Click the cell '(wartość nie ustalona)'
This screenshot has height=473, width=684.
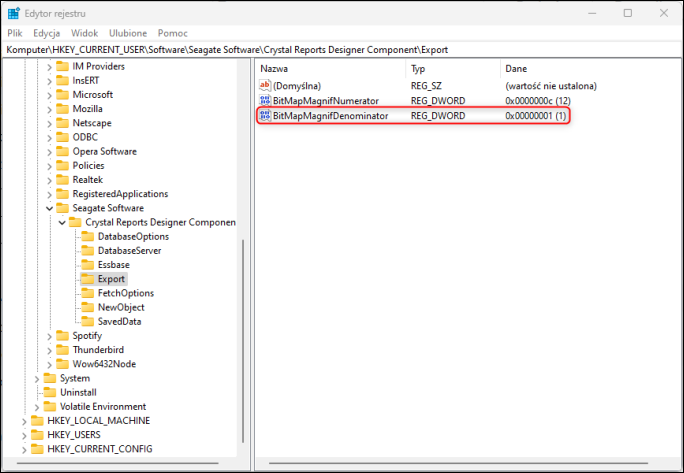click(551, 86)
